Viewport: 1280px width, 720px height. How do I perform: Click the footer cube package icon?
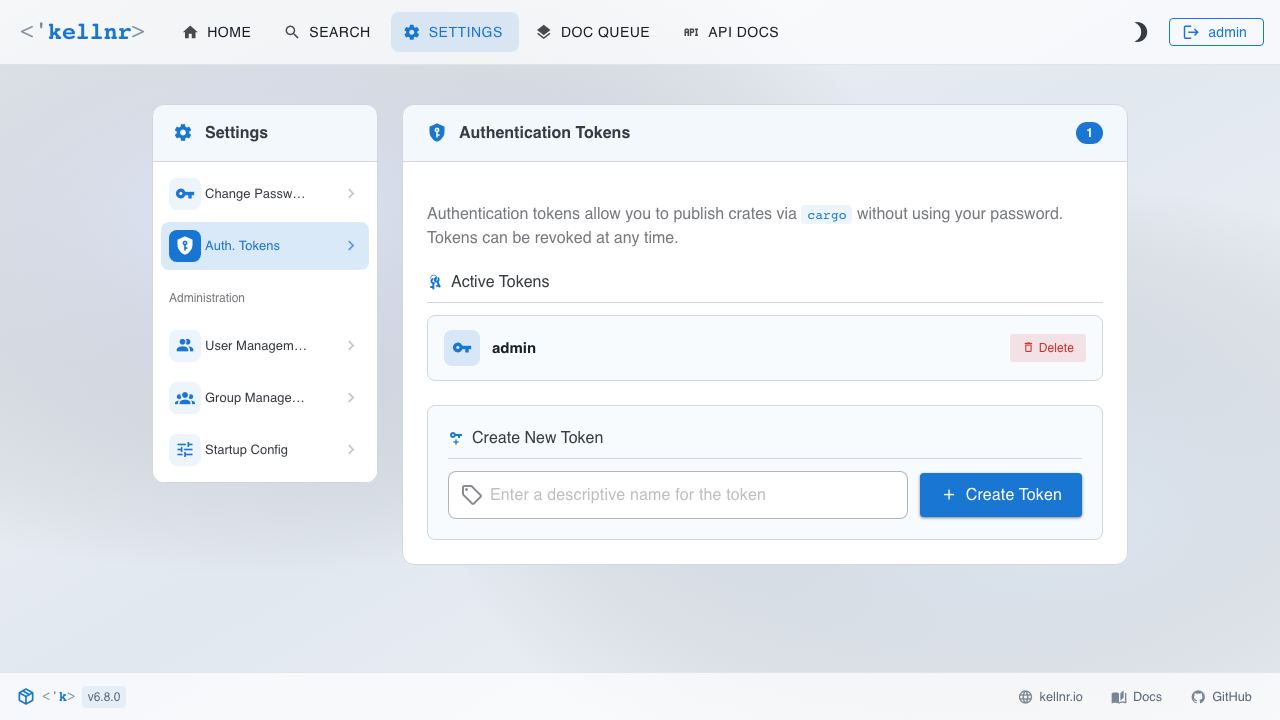26,697
